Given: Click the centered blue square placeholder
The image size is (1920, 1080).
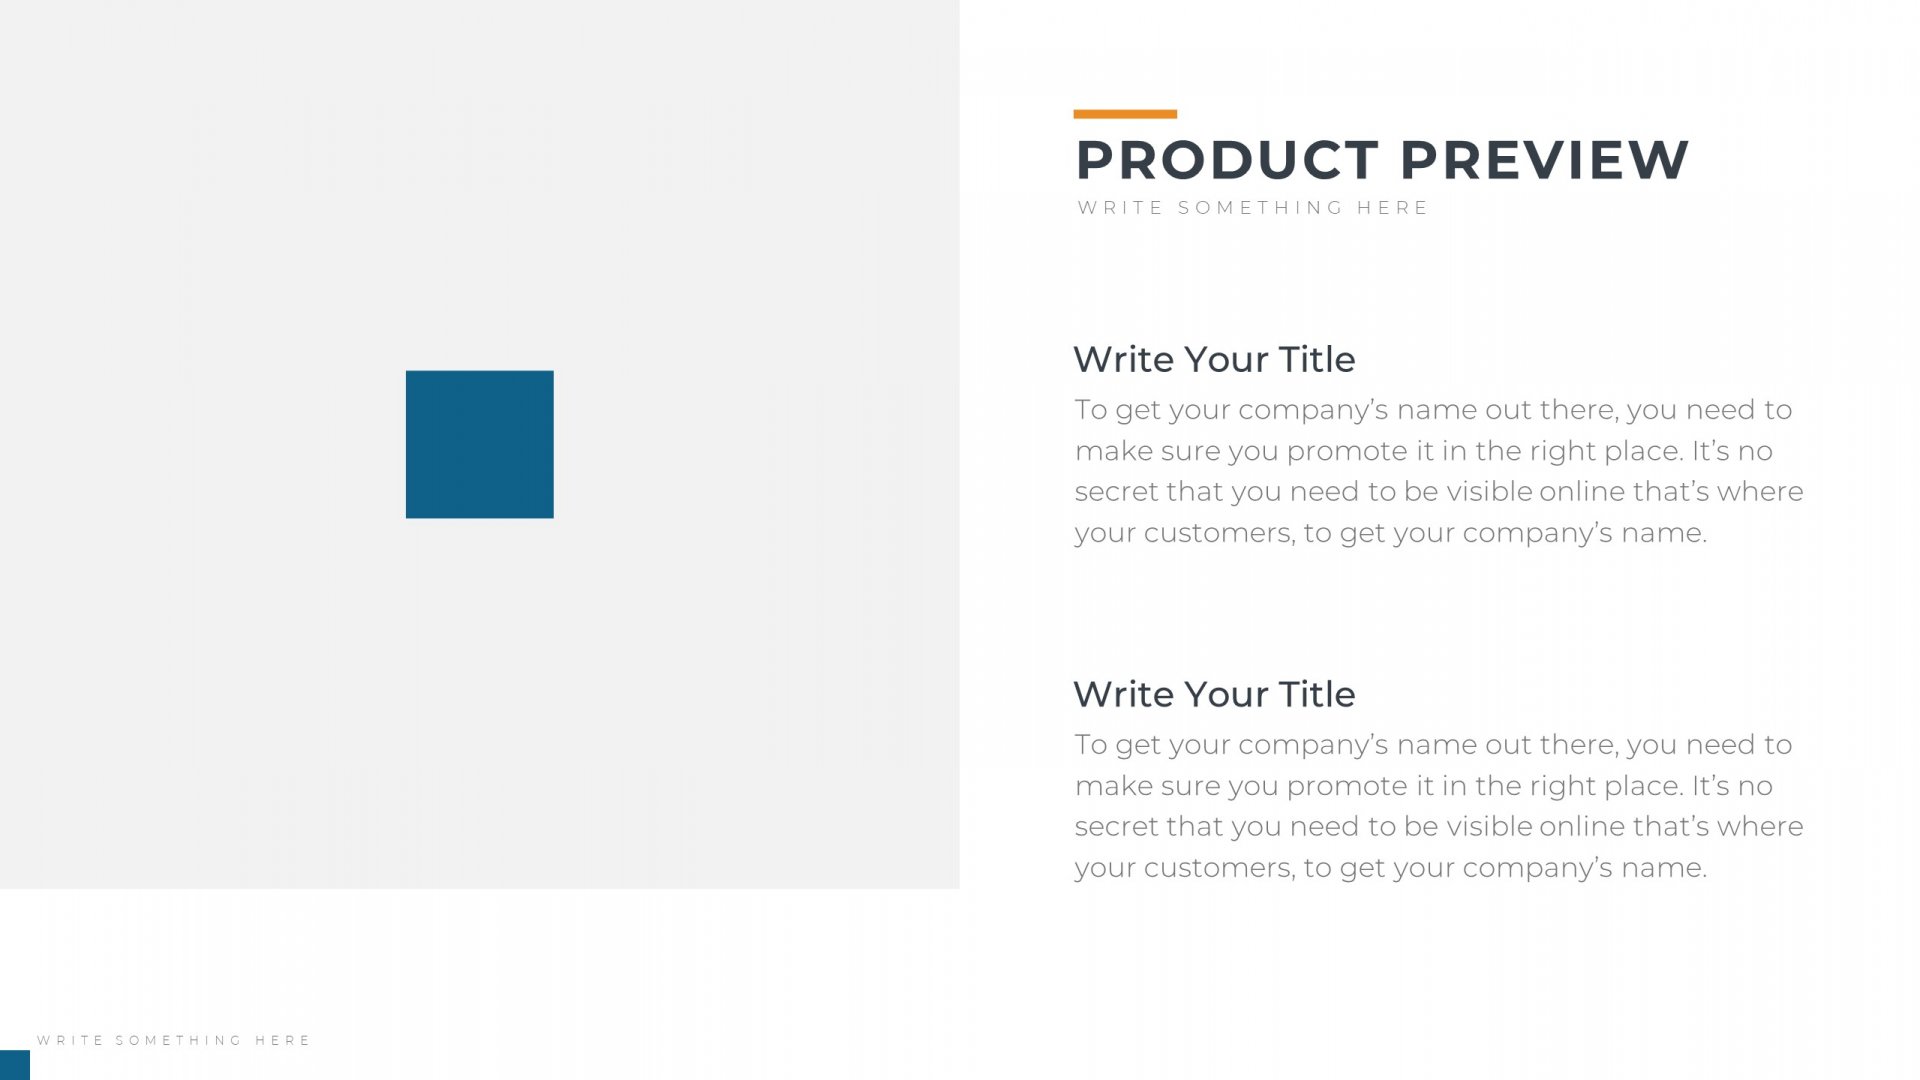Looking at the screenshot, I should pyautogui.click(x=479, y=444).
